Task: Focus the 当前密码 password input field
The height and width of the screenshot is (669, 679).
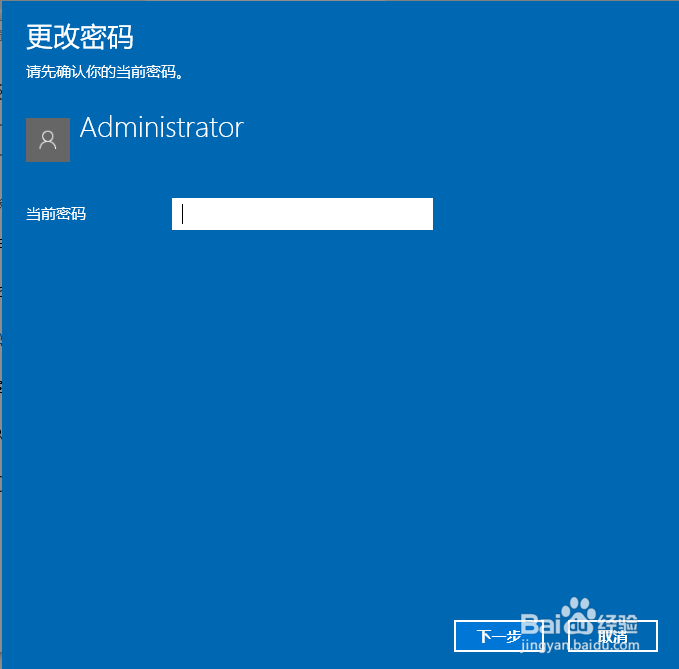Action: (x=302, y=214)
